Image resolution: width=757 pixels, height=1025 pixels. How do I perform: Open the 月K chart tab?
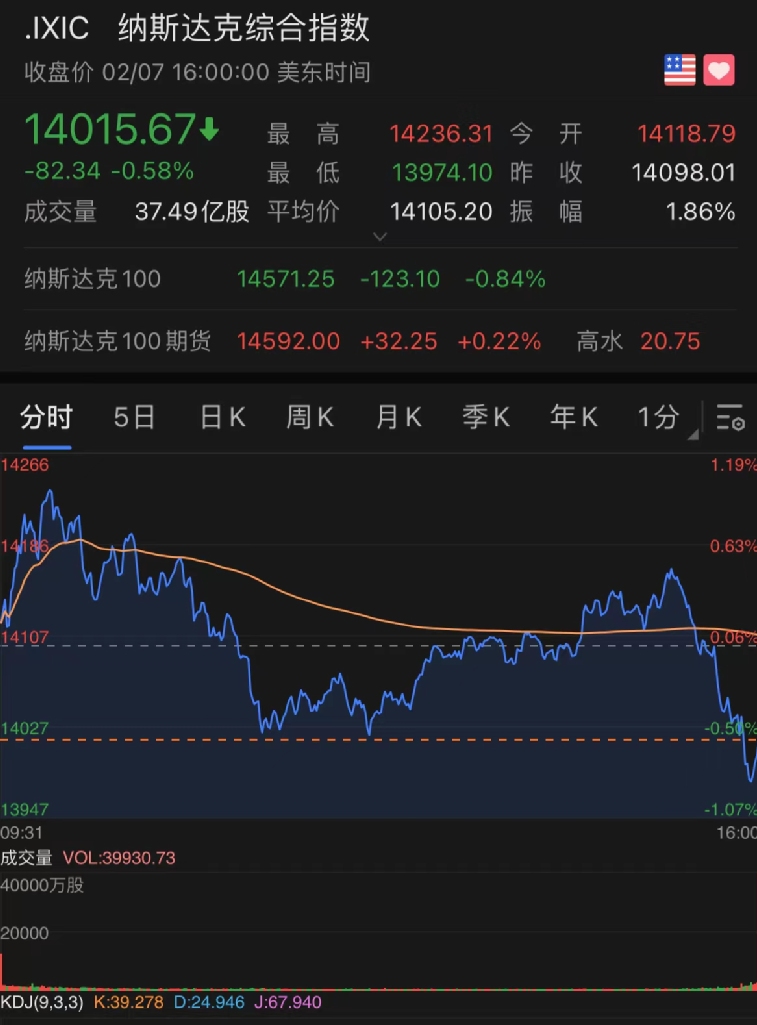tap(398, 417)
